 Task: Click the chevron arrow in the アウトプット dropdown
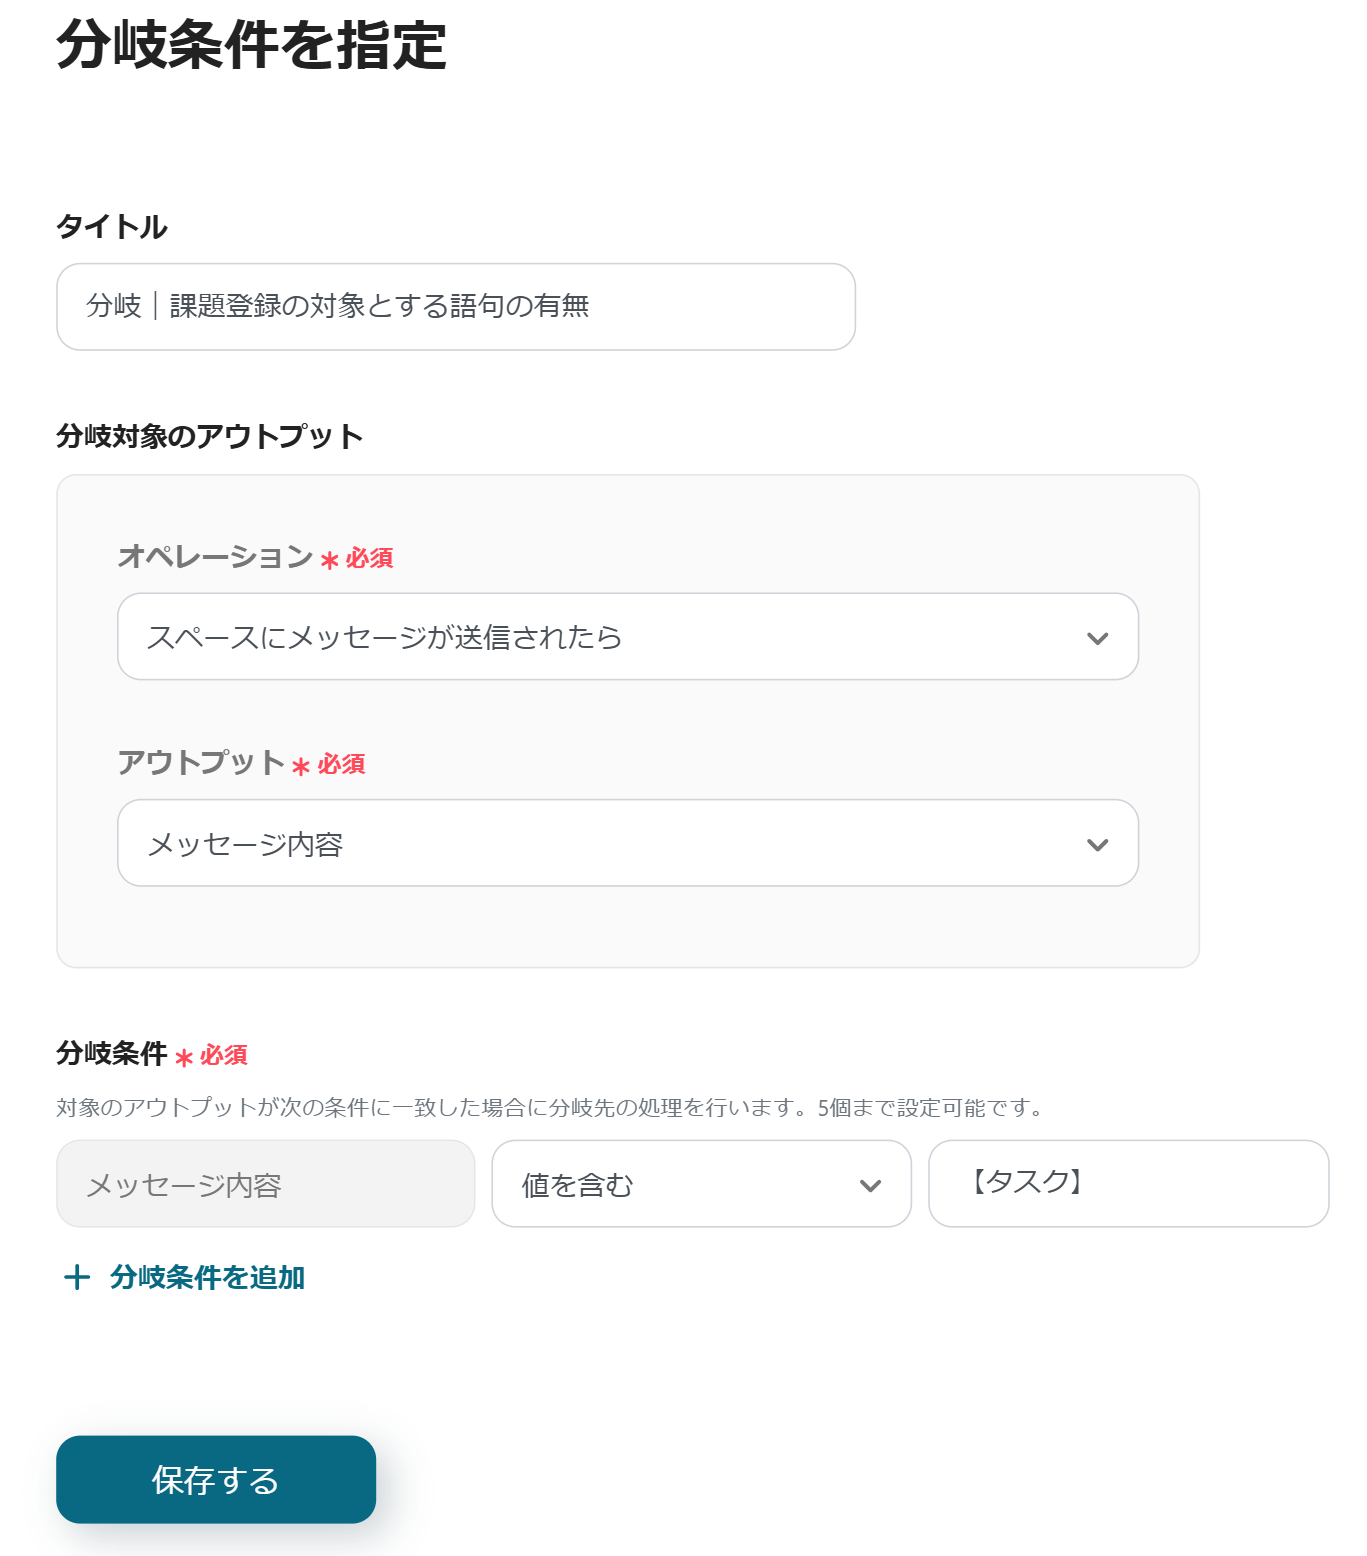1097,844
